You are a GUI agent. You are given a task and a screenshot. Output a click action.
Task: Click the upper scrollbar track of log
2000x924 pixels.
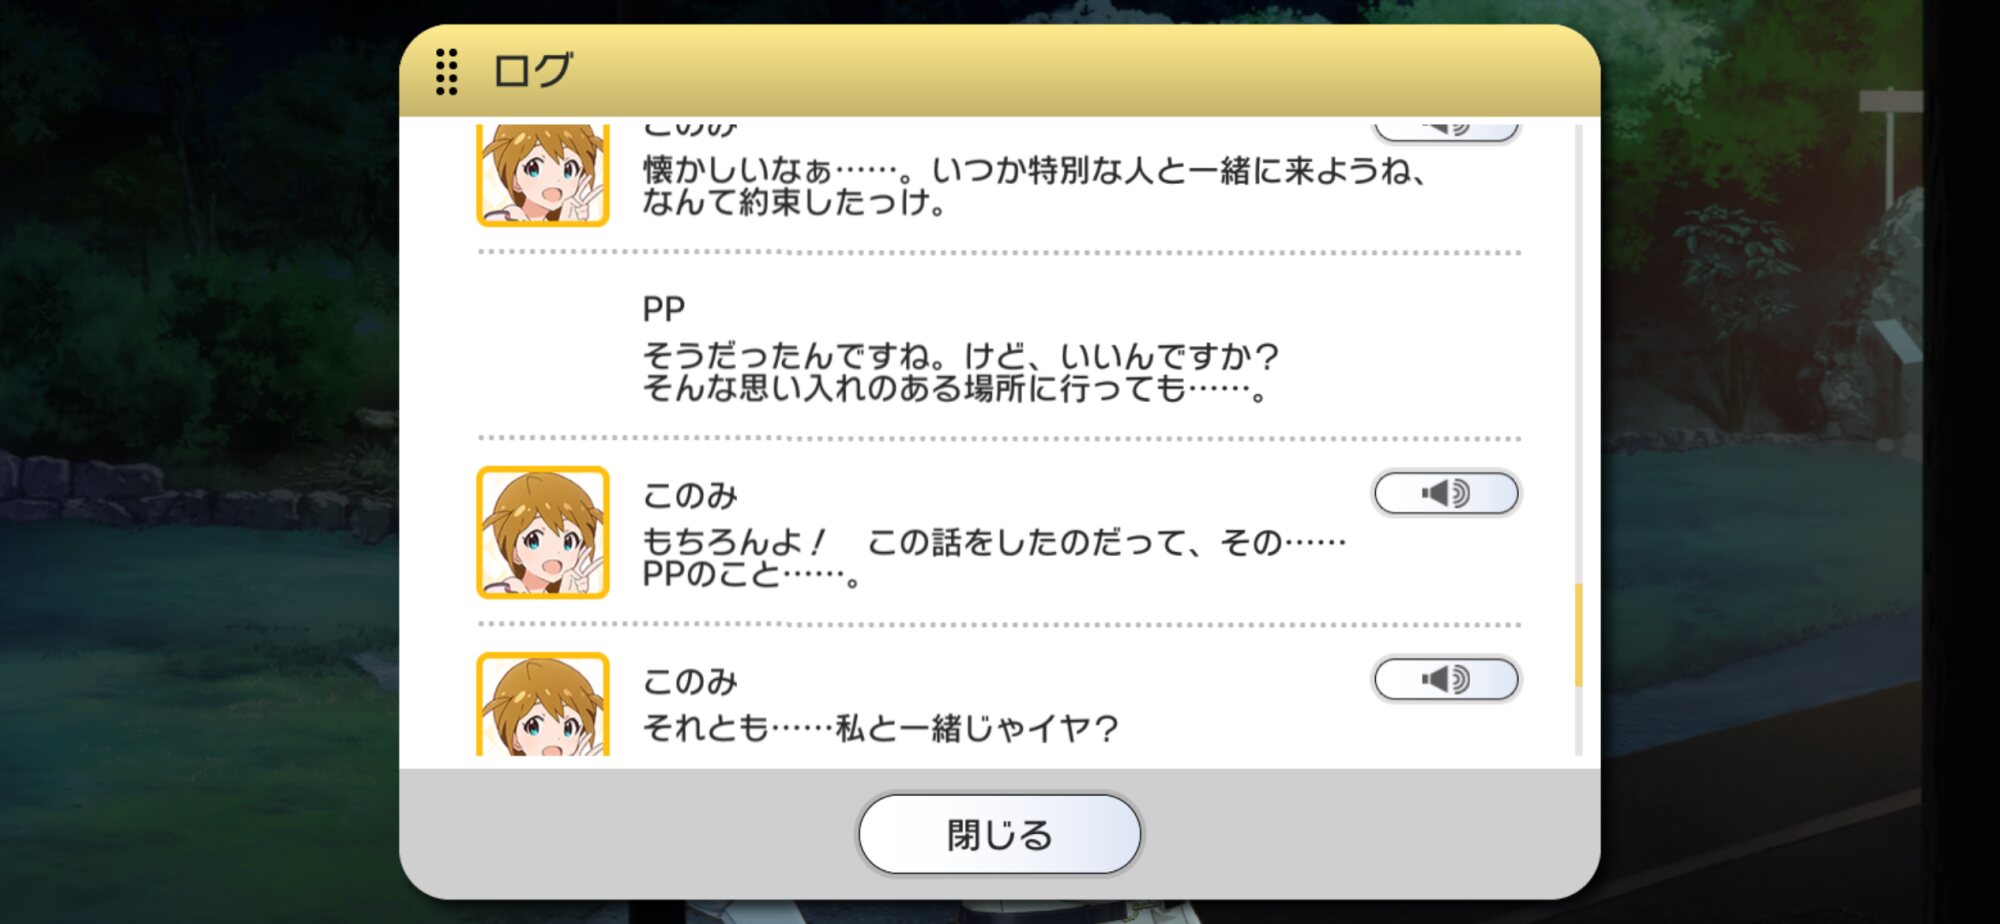coord(1579,350)
